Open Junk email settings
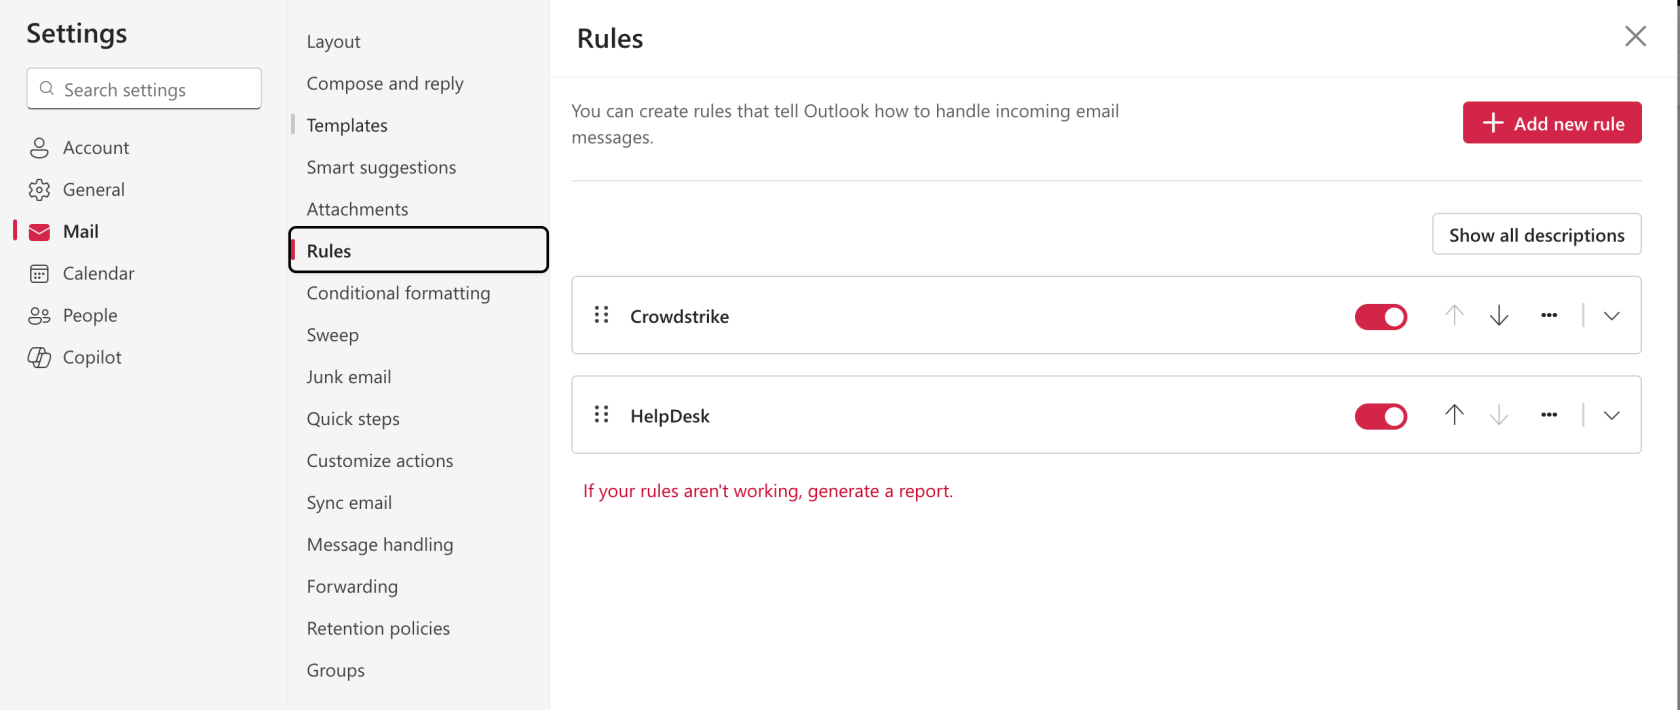Image resolution: width=1680 pixels, height=710 pixels. coord(348,378)
